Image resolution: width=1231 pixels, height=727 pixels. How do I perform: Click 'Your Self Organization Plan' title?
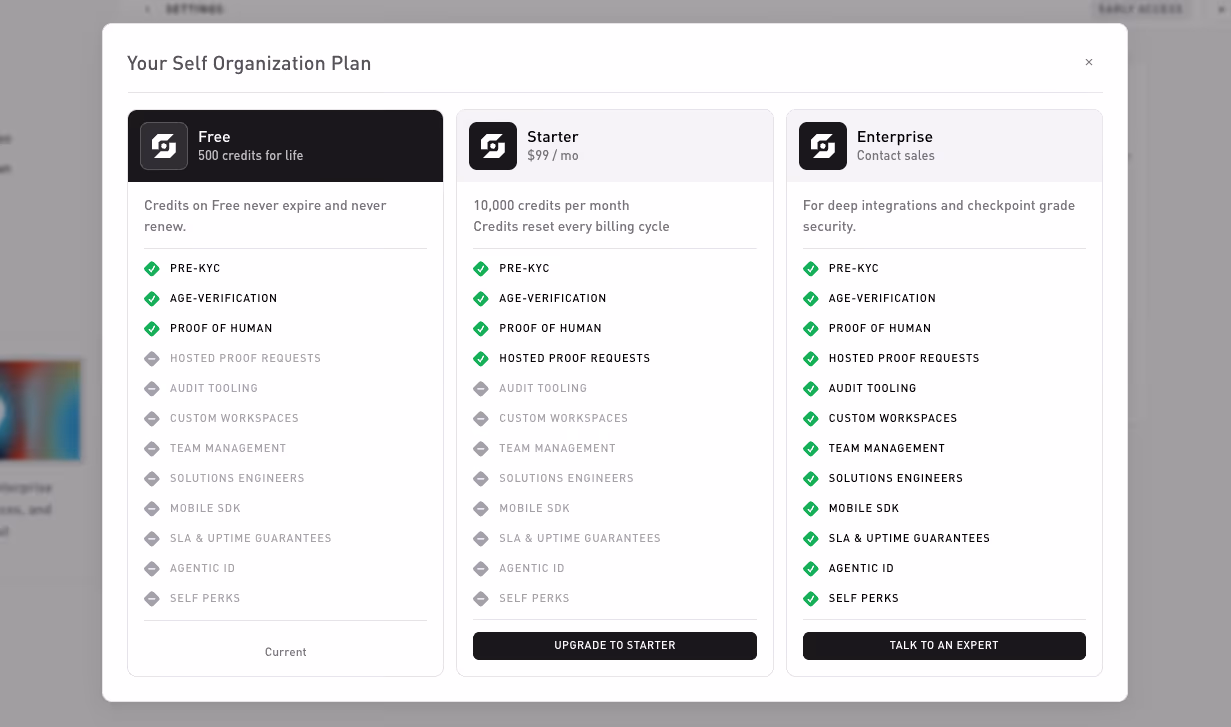point(249,63)
